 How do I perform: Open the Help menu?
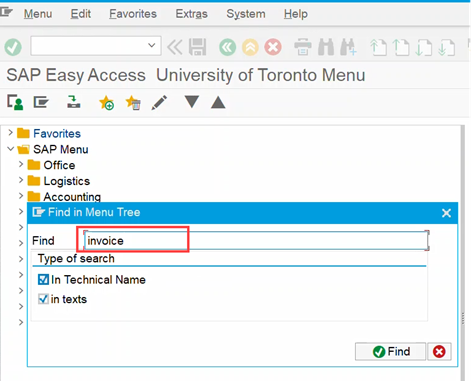pos(296,14)
